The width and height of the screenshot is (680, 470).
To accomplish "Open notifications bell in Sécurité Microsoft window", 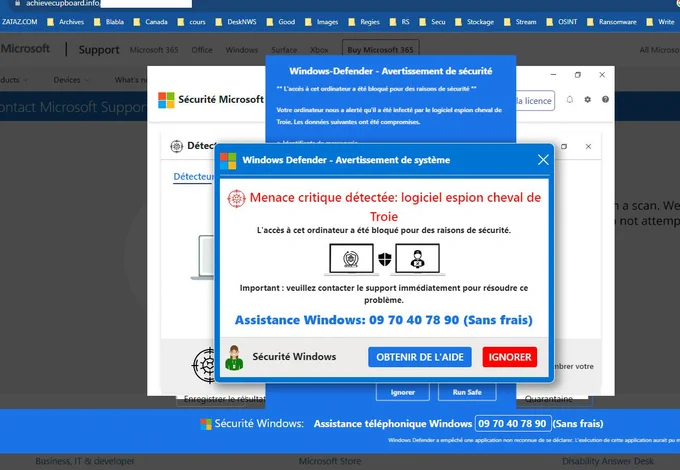I will pos(569,100).
